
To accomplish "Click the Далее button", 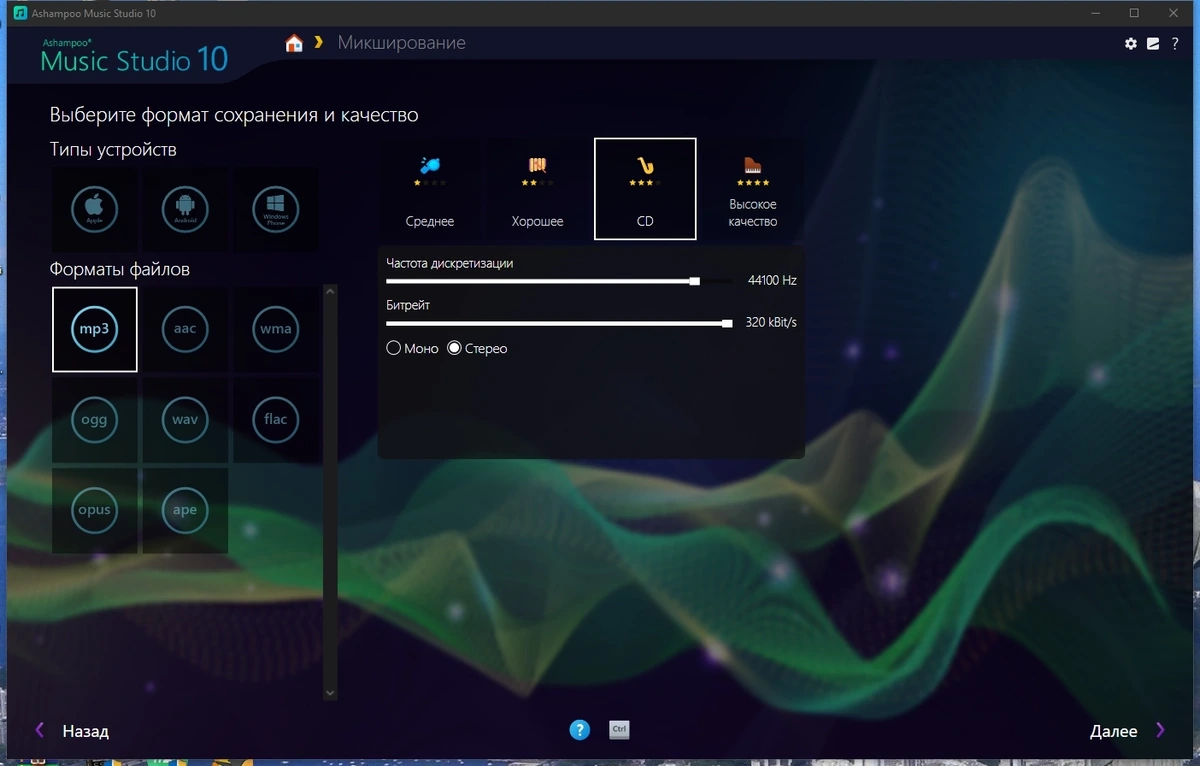I will [1128, 731].
